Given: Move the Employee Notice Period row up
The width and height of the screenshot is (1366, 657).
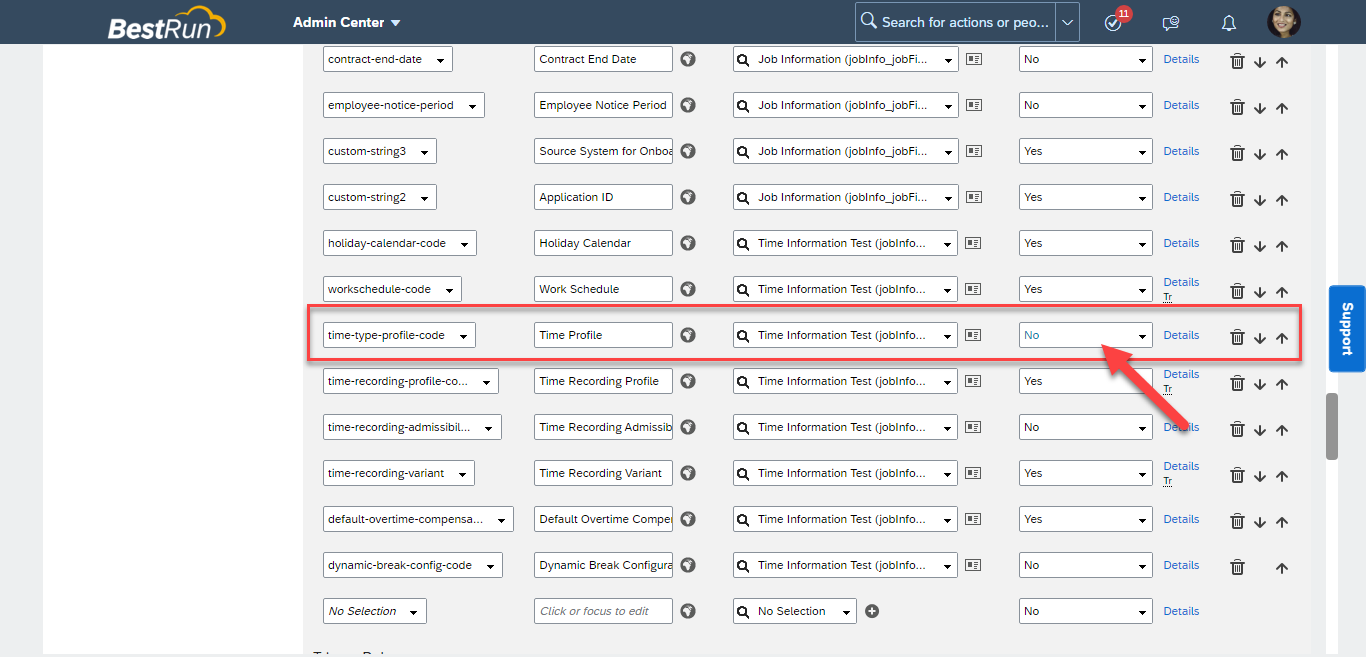Looking at the screenshot, I should [1282, 108].
